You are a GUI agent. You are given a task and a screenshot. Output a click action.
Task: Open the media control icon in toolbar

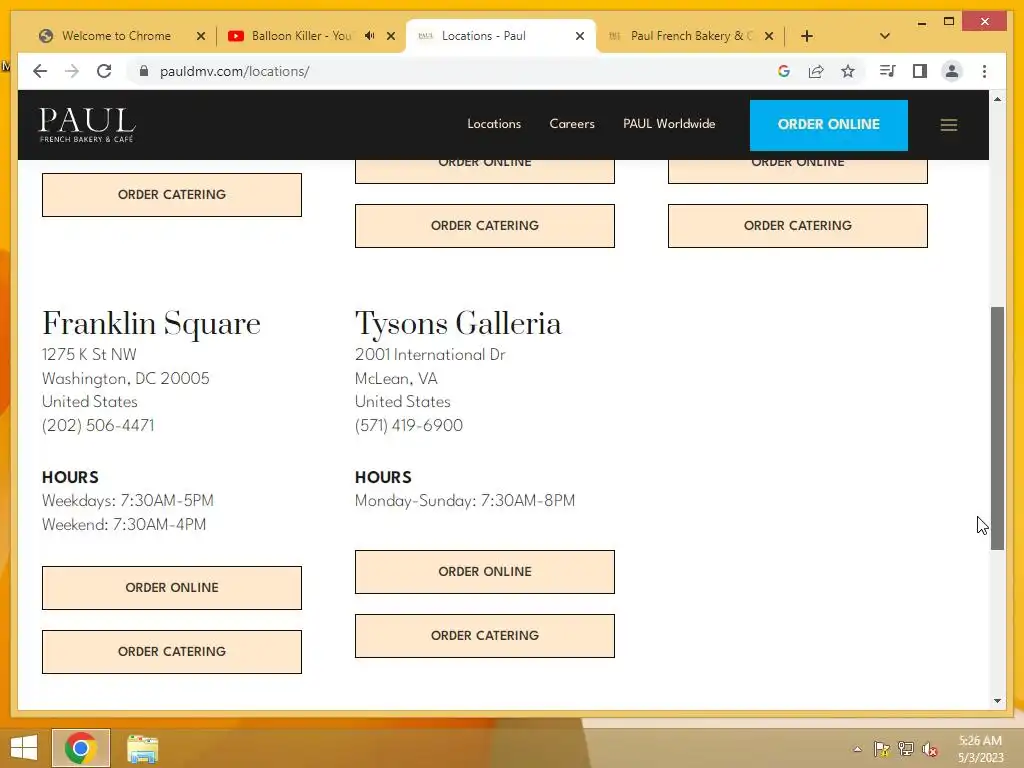tap(887, 71)
